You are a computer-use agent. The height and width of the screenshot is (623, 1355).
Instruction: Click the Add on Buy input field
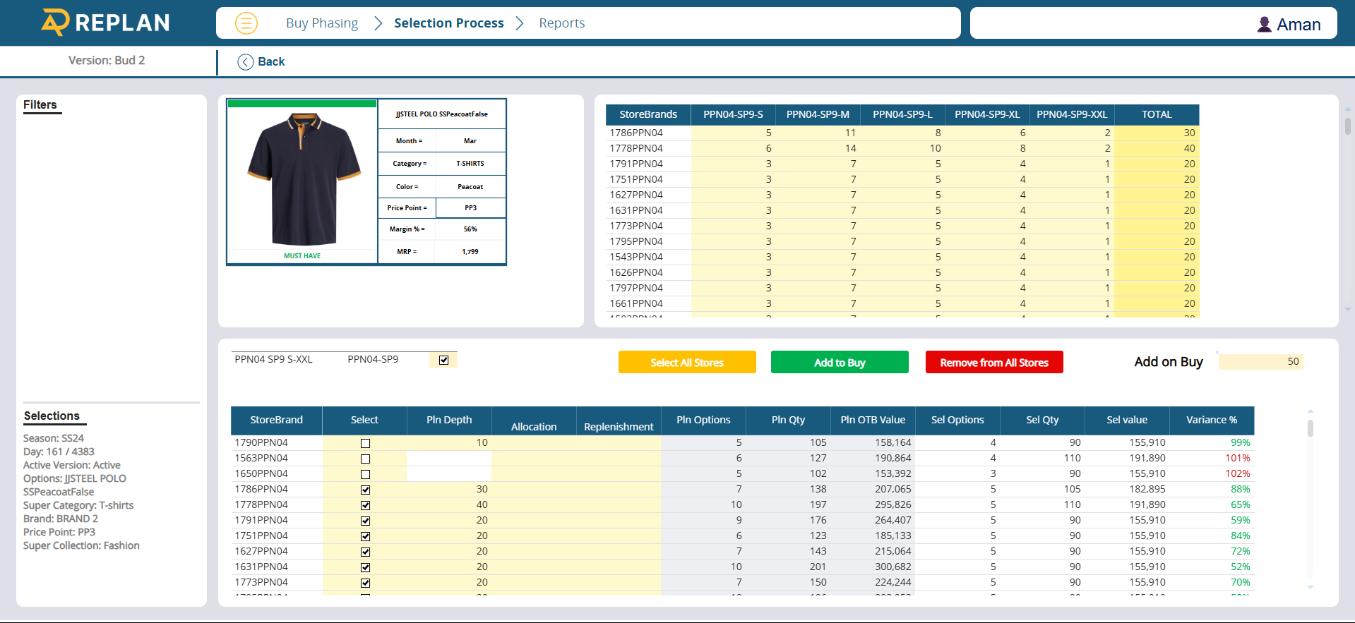click(1260, 362)
